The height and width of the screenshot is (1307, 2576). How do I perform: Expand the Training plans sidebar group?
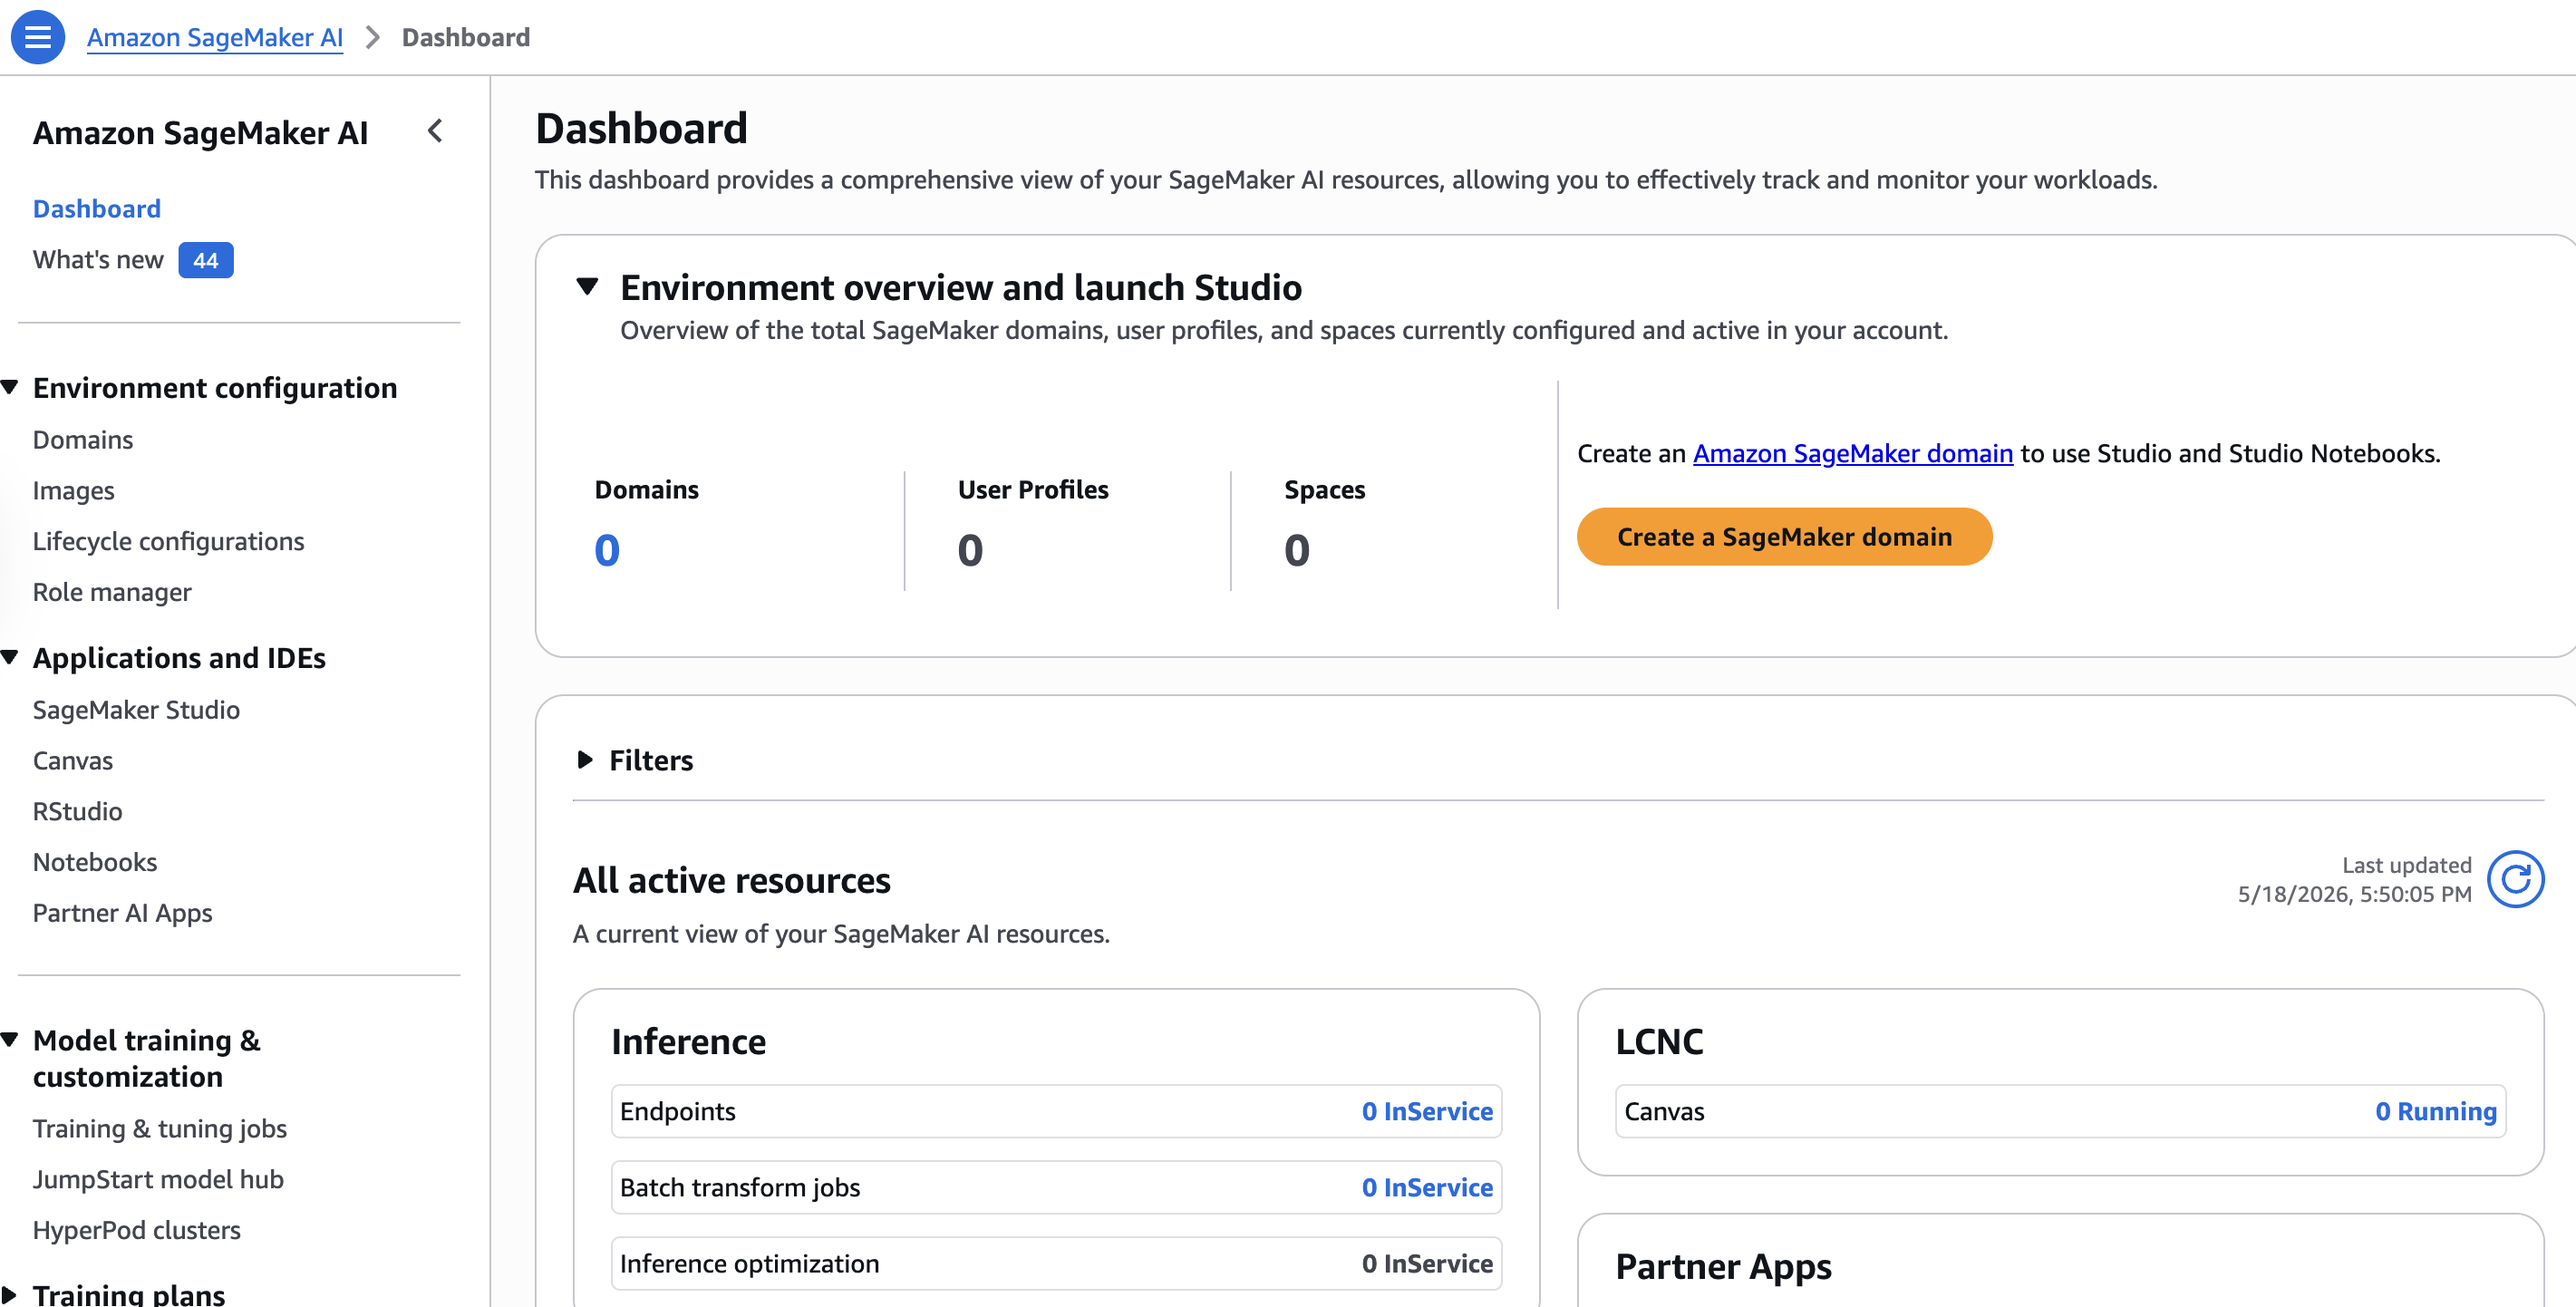tap(10, 1294)
